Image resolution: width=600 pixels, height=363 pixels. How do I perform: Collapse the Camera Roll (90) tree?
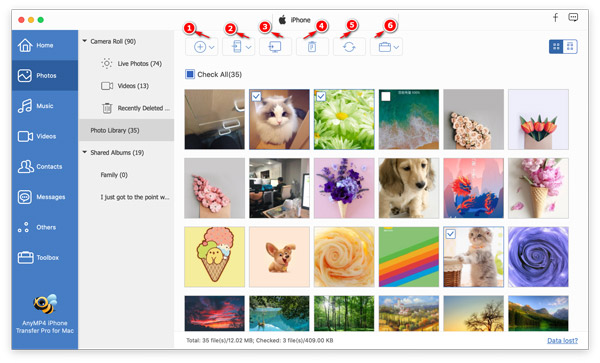(x=85, y=41)
